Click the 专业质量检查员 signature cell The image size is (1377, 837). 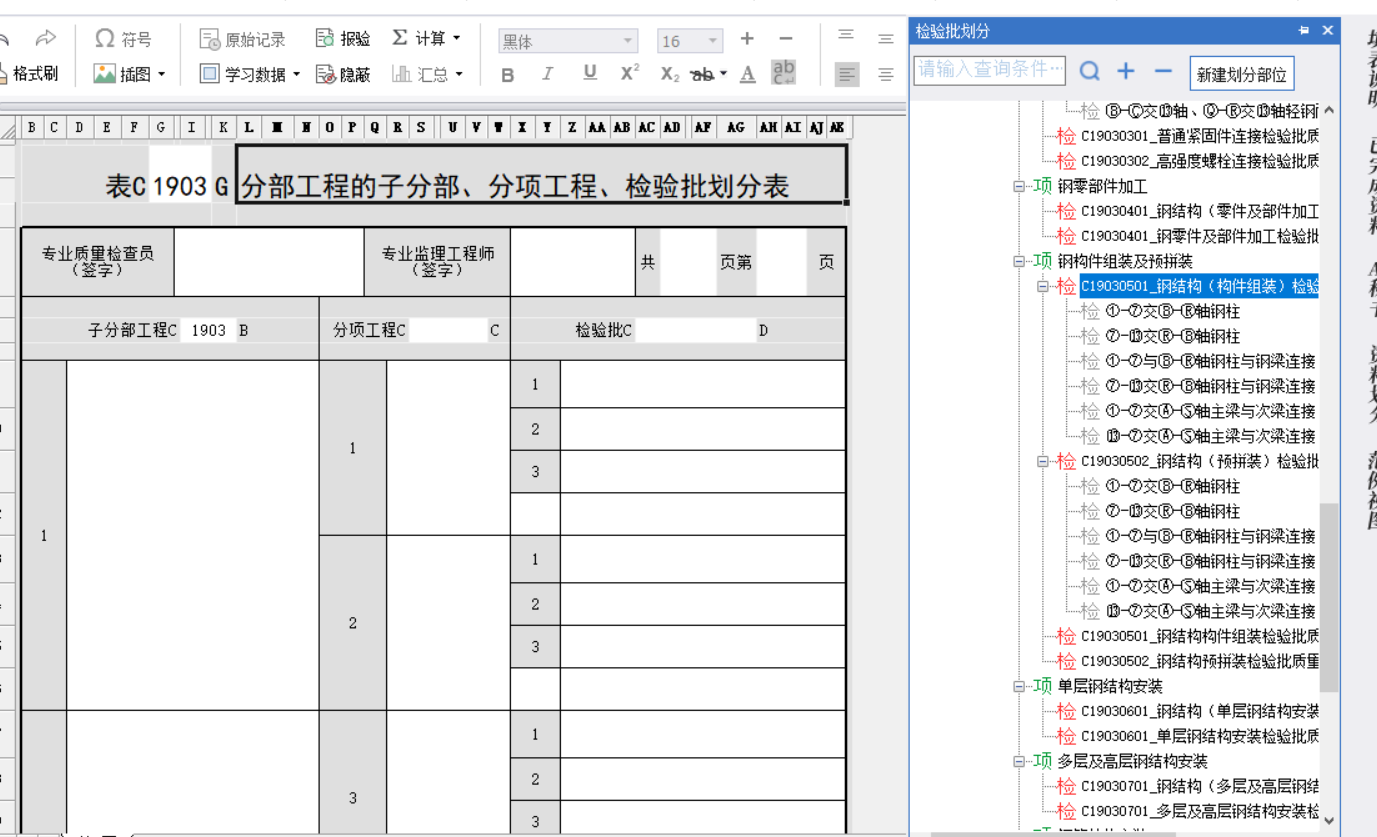(x=98, y=262)
